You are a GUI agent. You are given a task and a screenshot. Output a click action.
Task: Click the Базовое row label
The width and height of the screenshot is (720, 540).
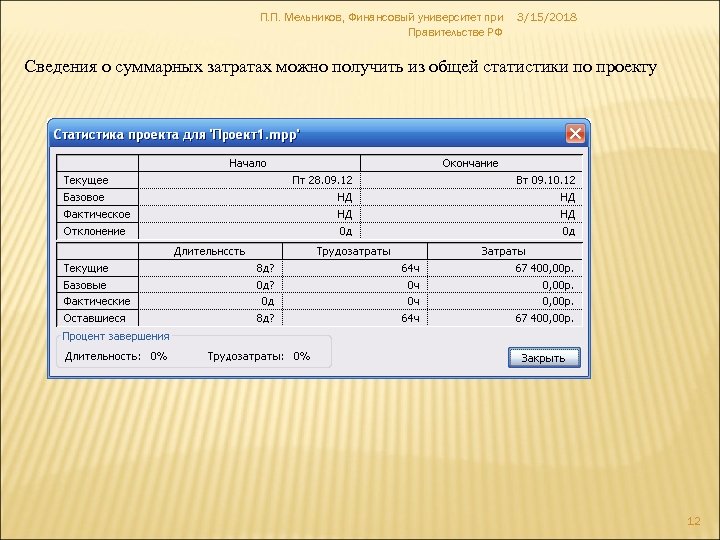97,197
